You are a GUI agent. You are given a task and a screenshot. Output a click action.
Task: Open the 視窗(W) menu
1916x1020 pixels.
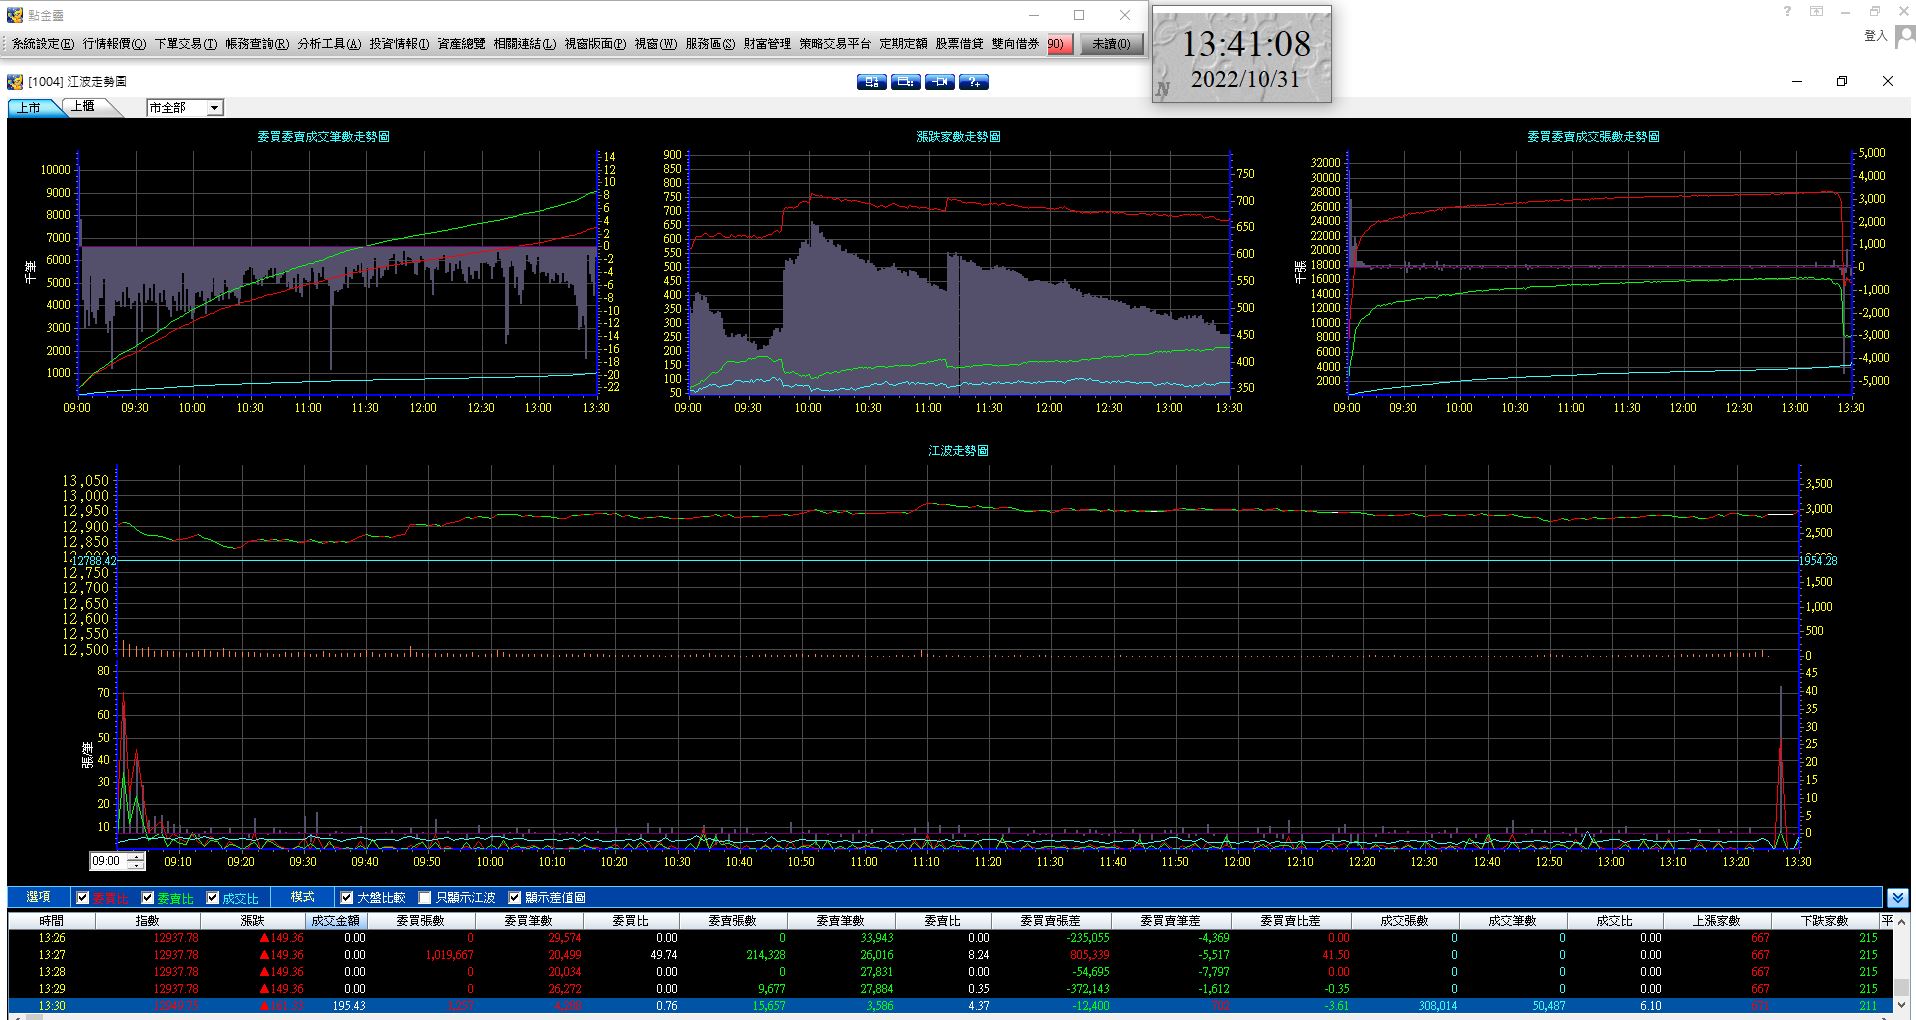coord(655,44)
